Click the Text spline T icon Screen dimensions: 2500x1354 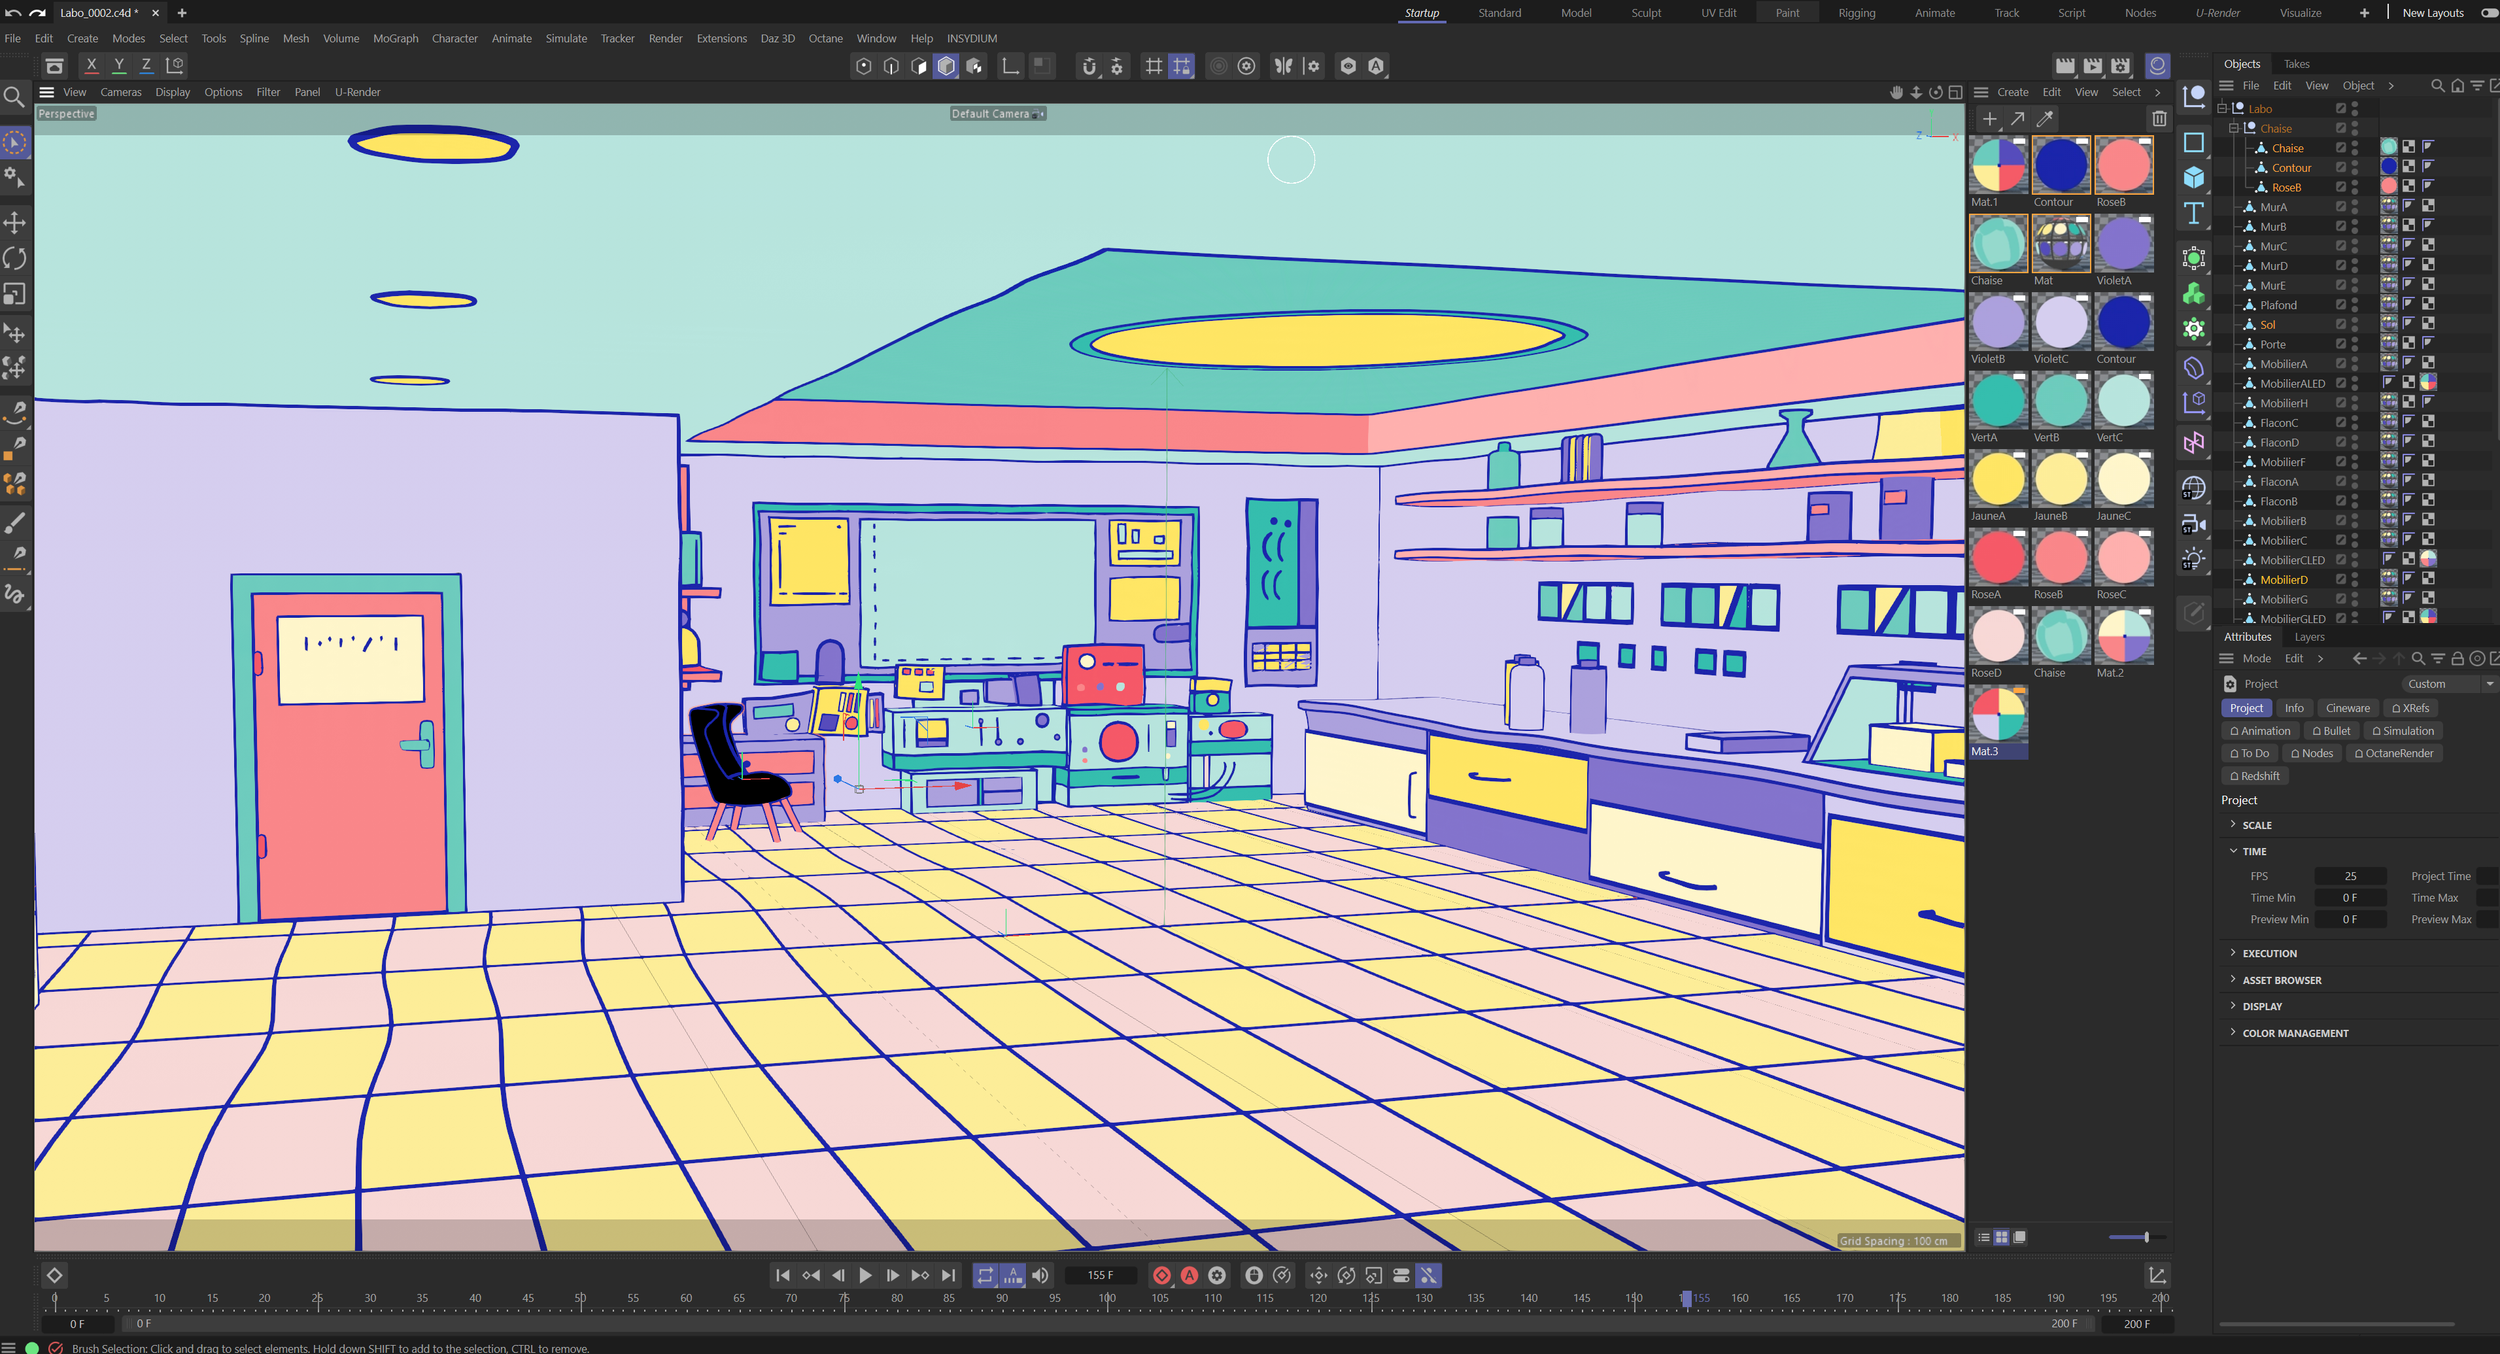pos(2194,213)
